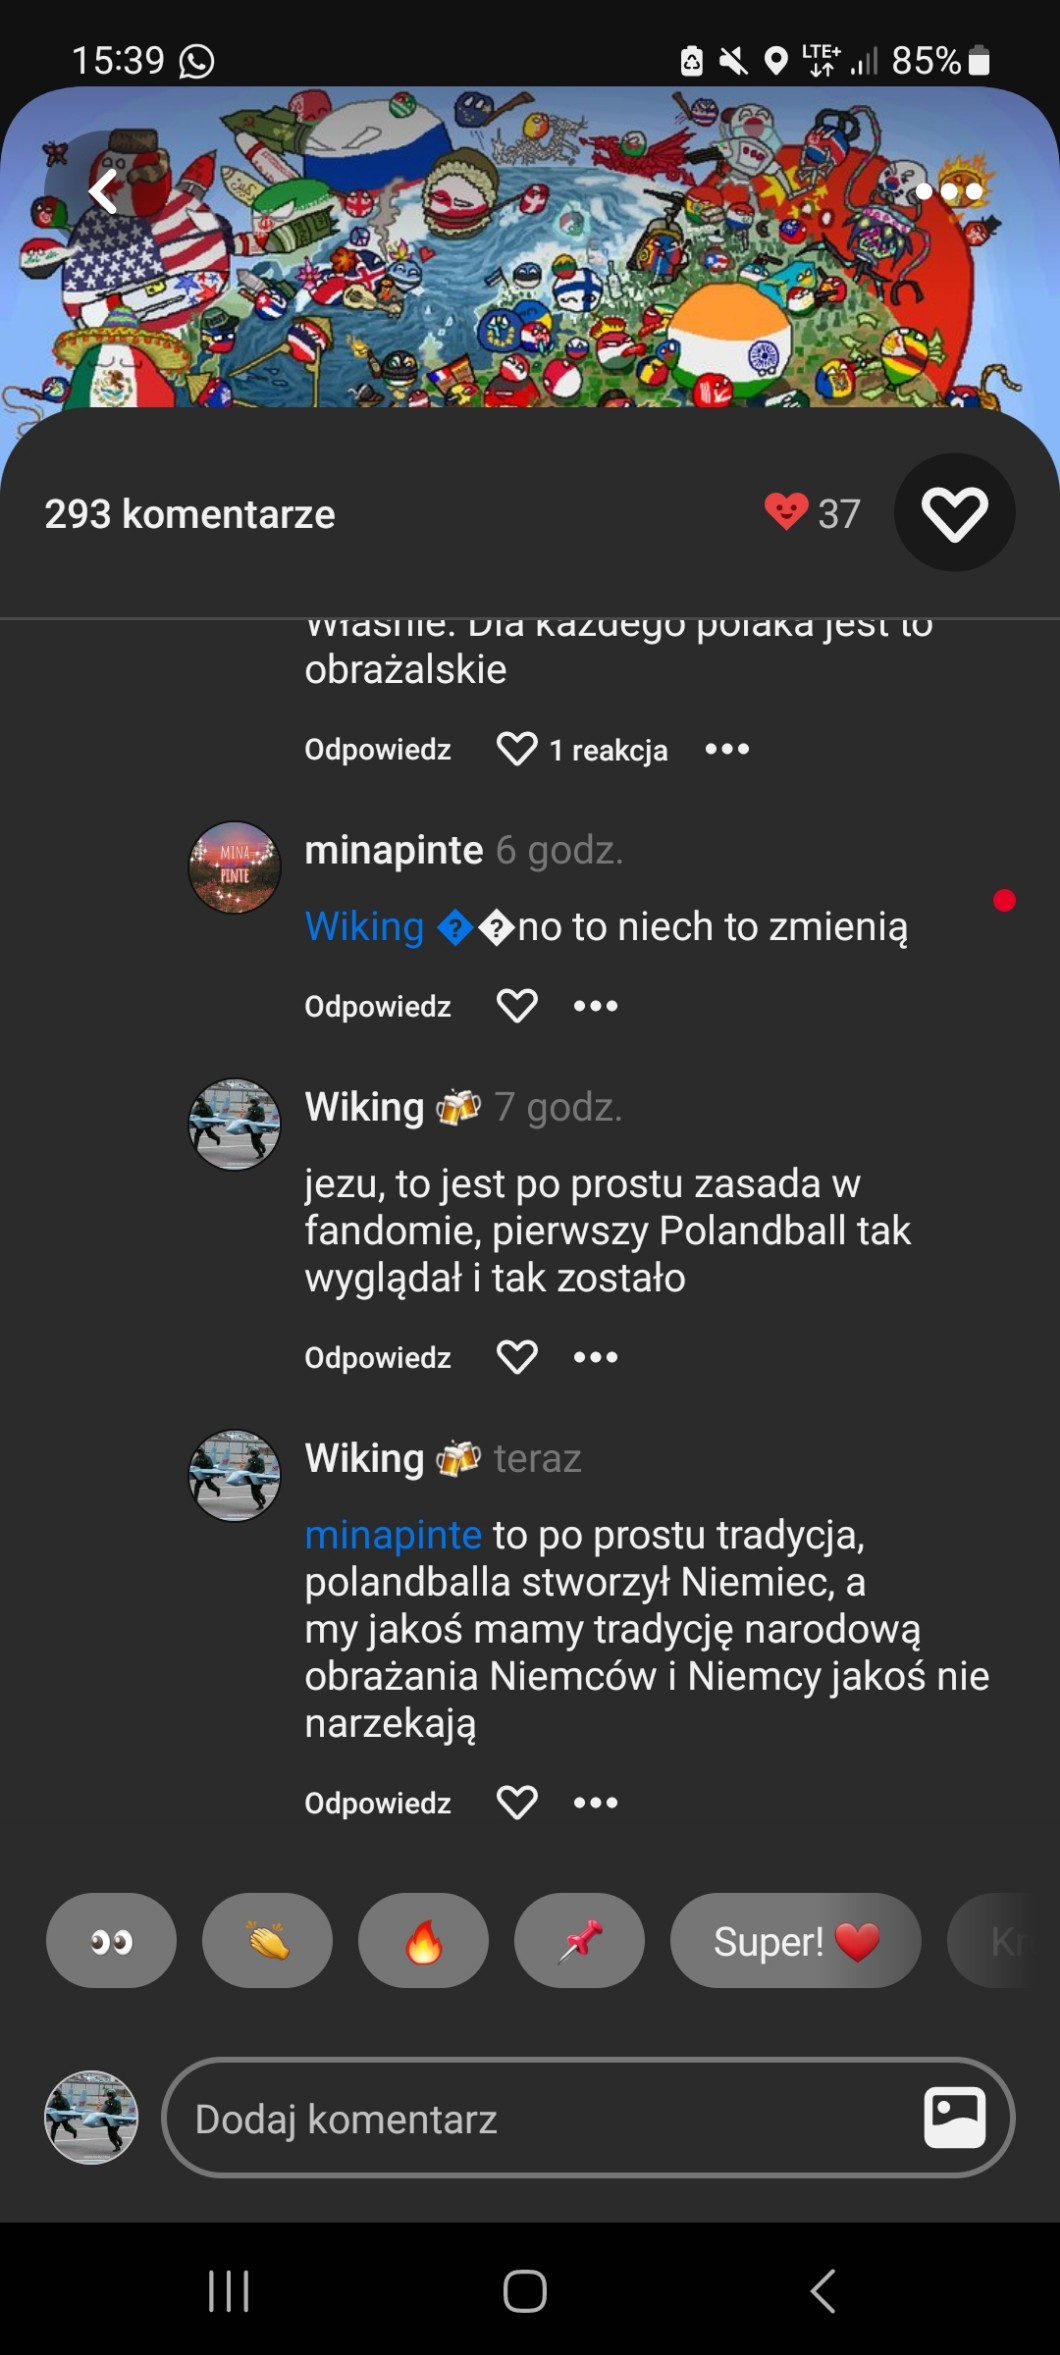Open more options on Wiking's 7 godz. comment
The image size is (1060, 2355).
[596, 1357]
